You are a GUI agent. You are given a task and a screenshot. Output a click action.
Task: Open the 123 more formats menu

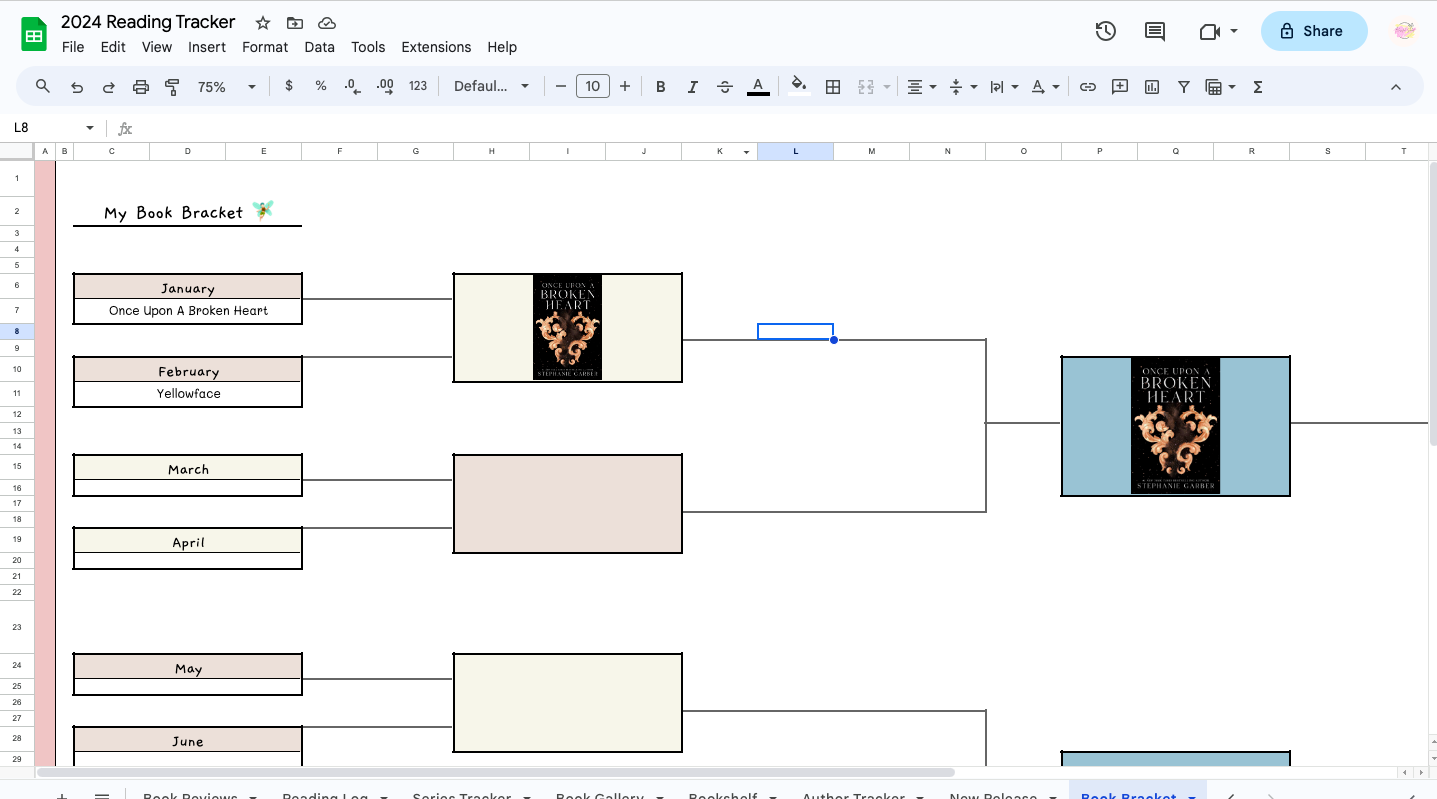point(418,86)
